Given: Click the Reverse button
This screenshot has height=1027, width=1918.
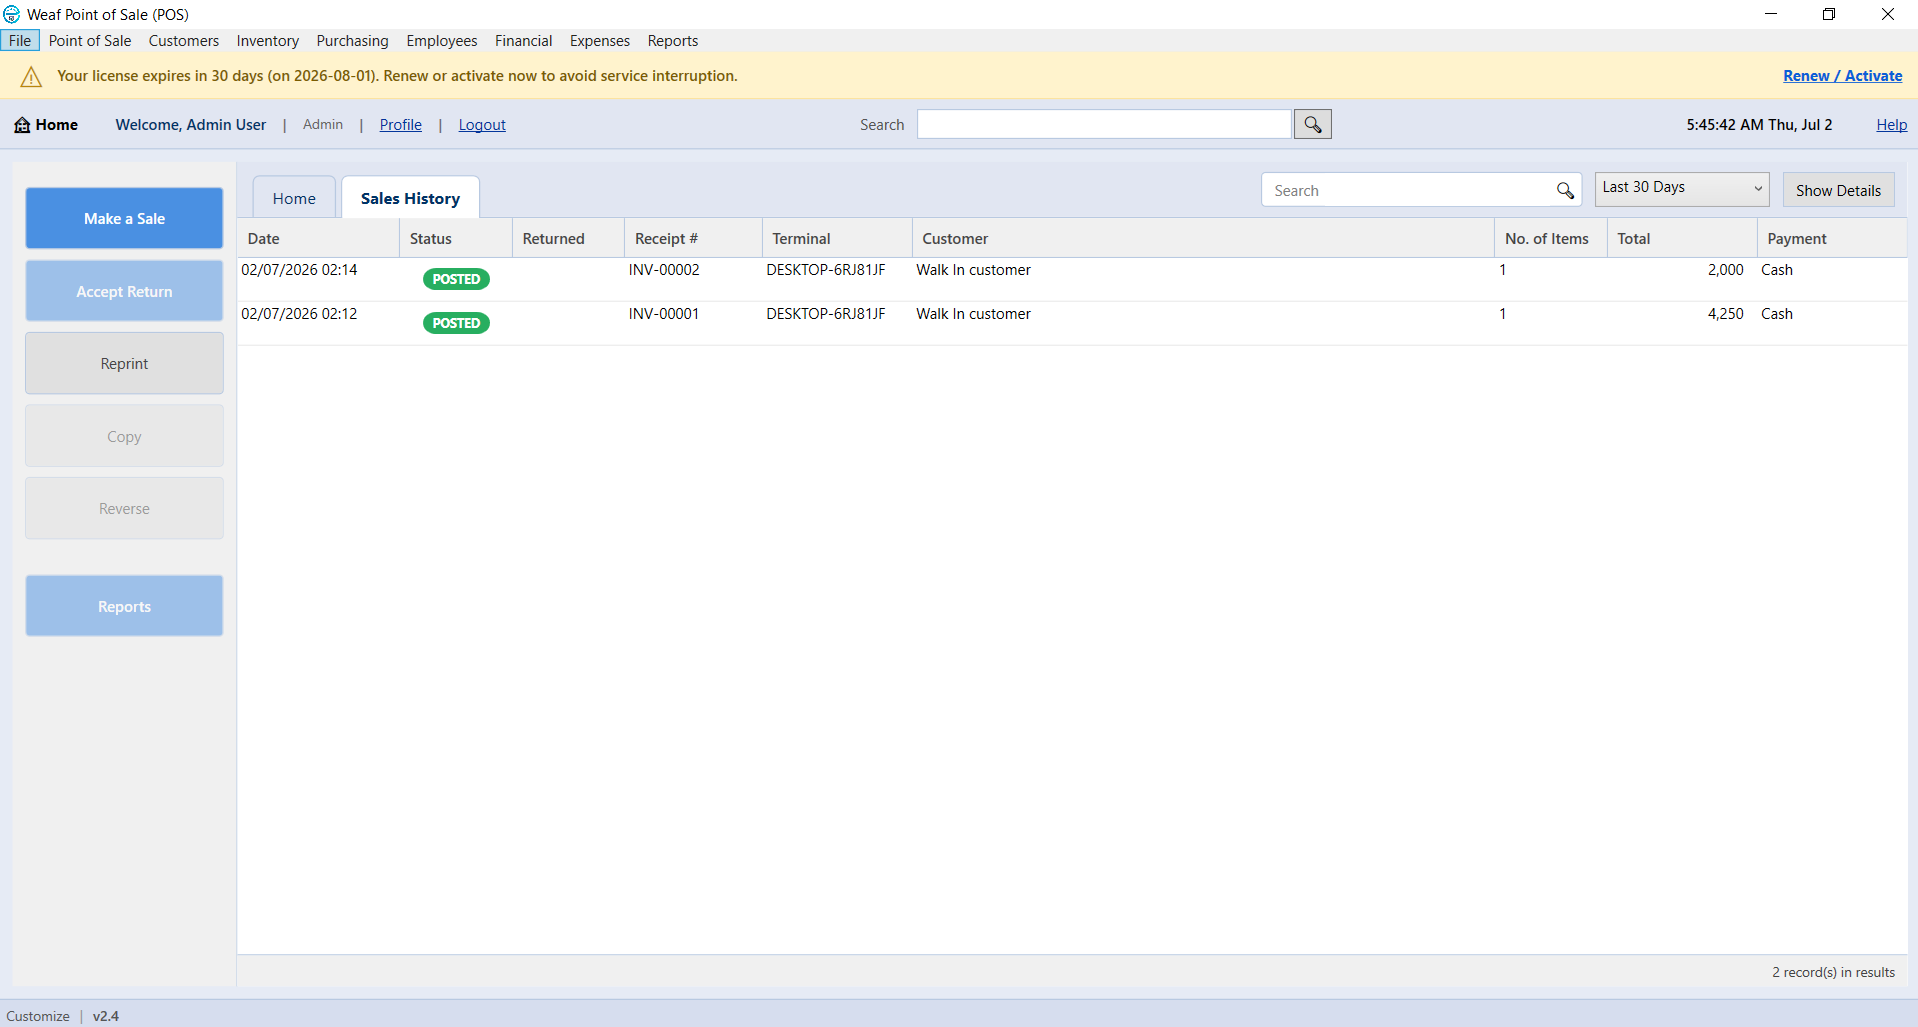Looking at the screenshot, I should 124,508.
